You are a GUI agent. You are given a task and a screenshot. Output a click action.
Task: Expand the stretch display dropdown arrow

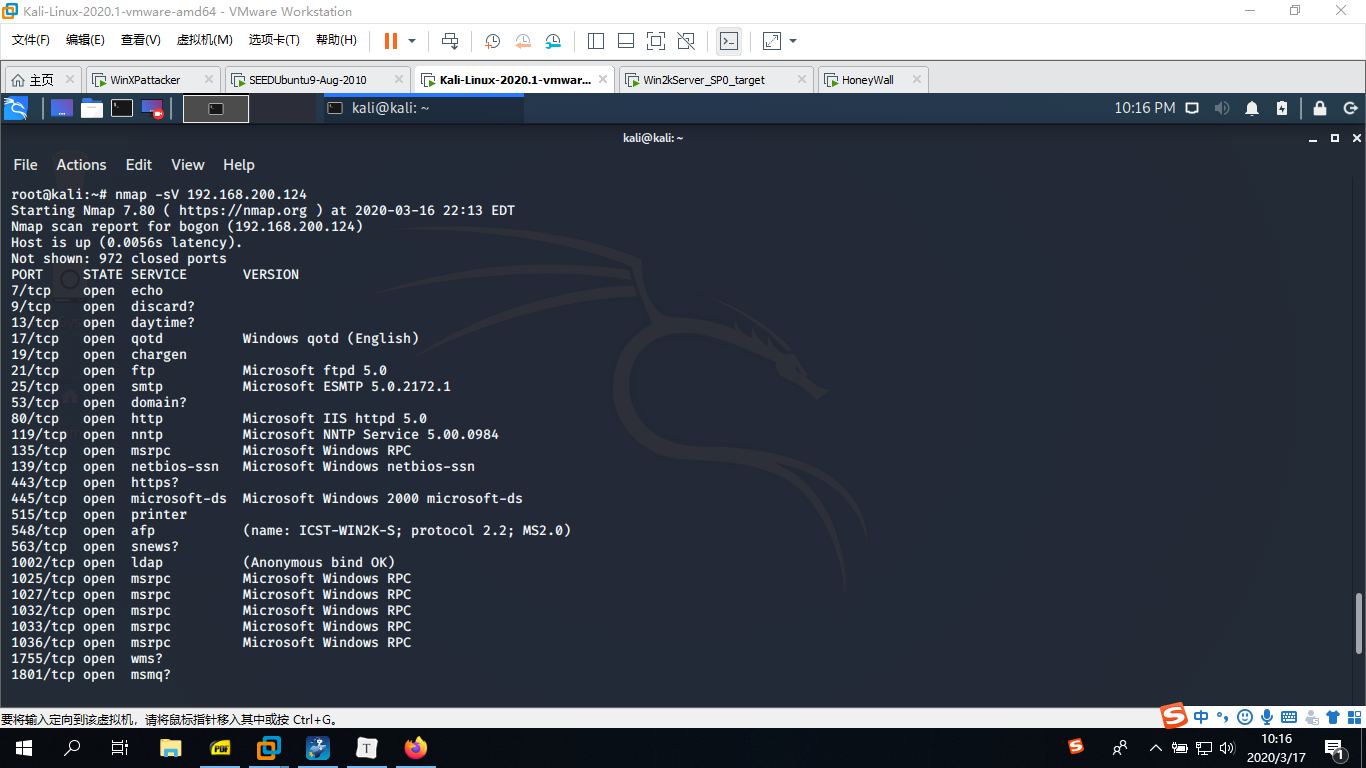[793, 41]
